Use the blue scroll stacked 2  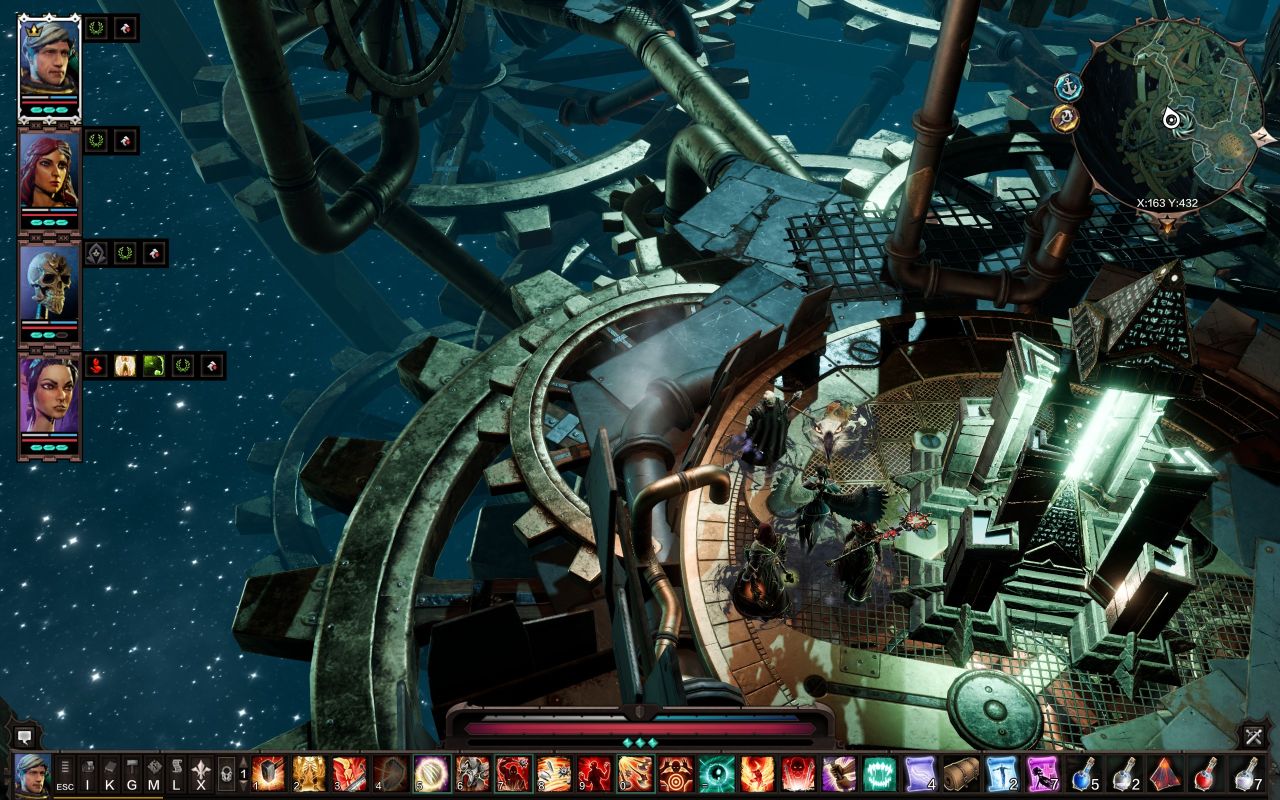pos(1003,774)
